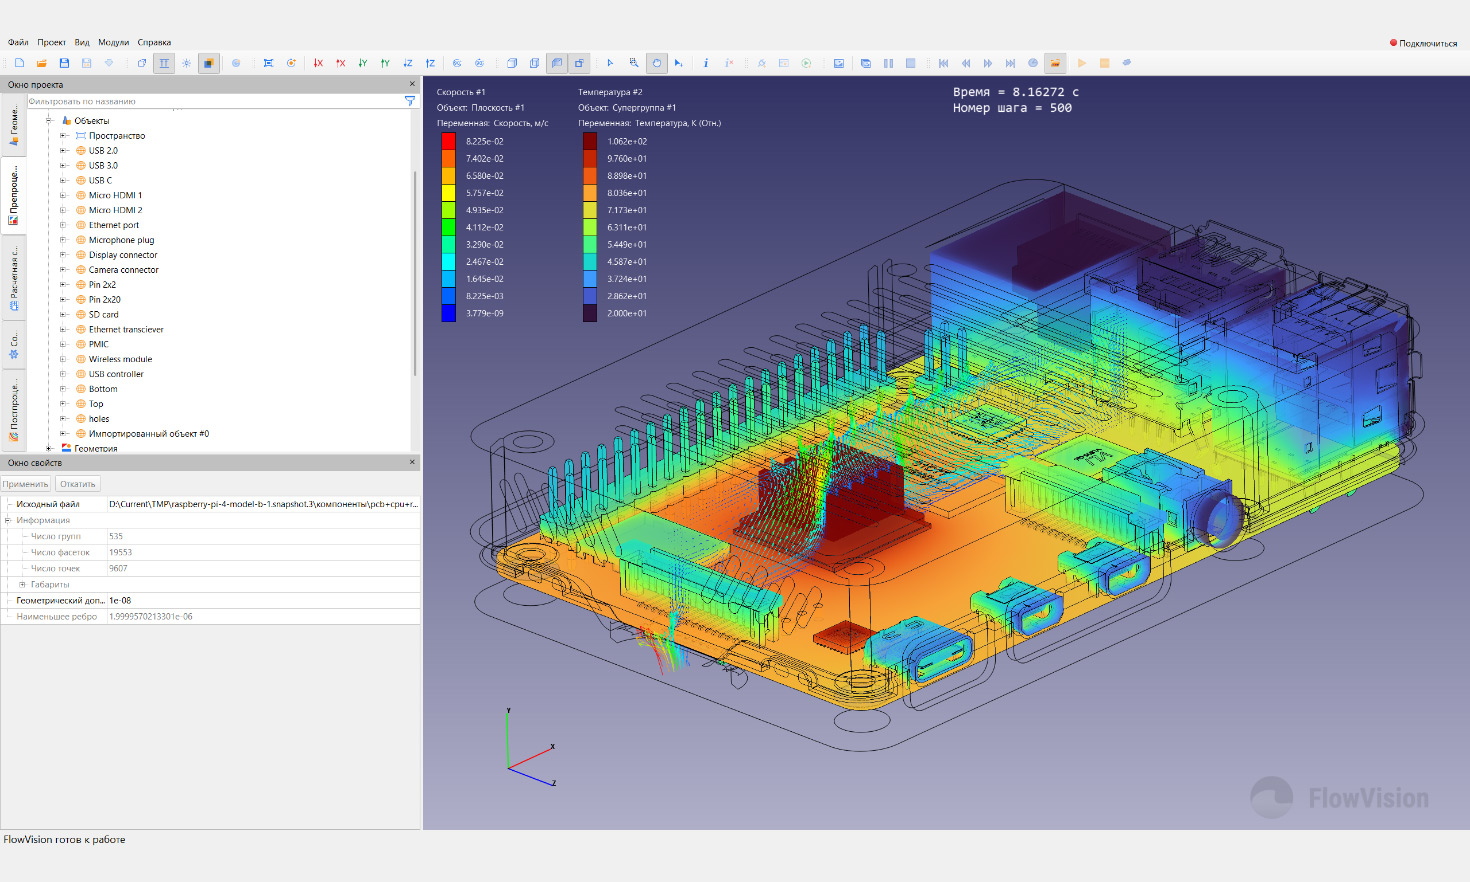Viewport: 1470px width, 882px height.
Task: Advance to the next time step
Action: click(988, 63)
